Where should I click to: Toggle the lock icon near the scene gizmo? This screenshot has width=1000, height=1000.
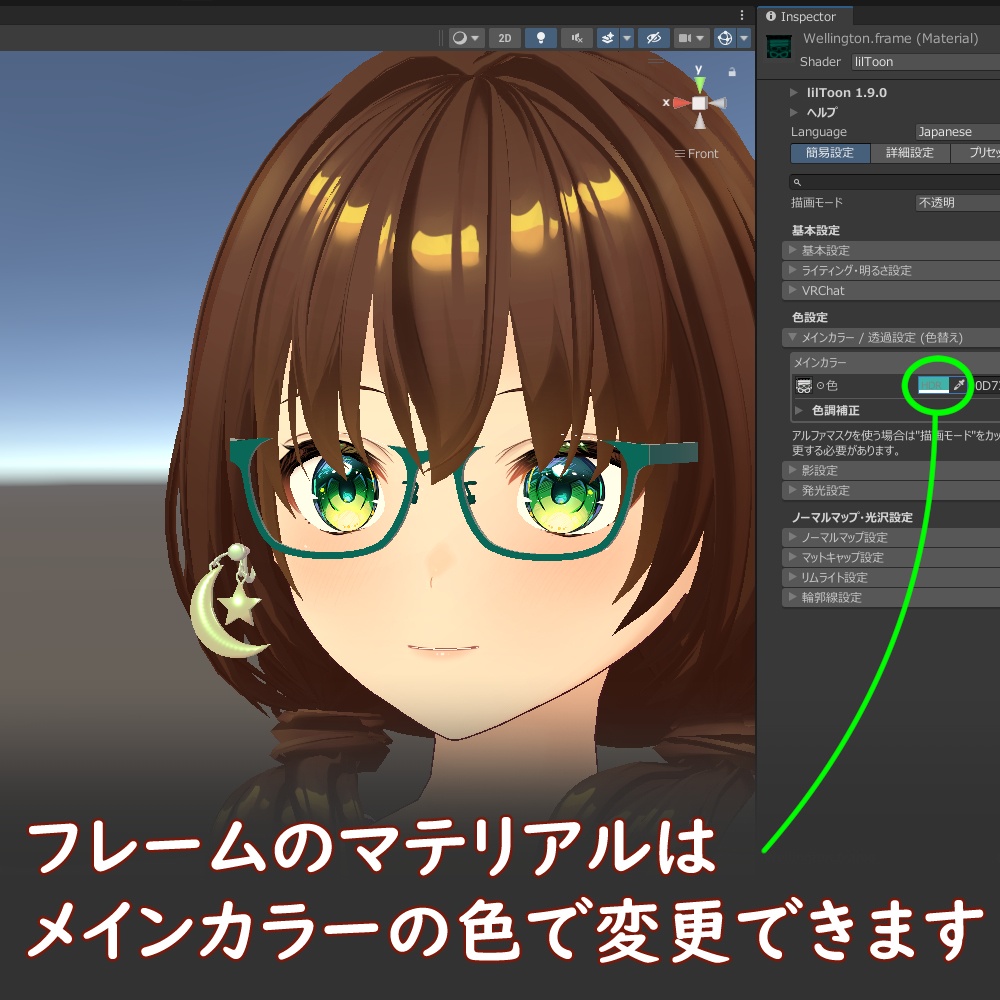733,72
